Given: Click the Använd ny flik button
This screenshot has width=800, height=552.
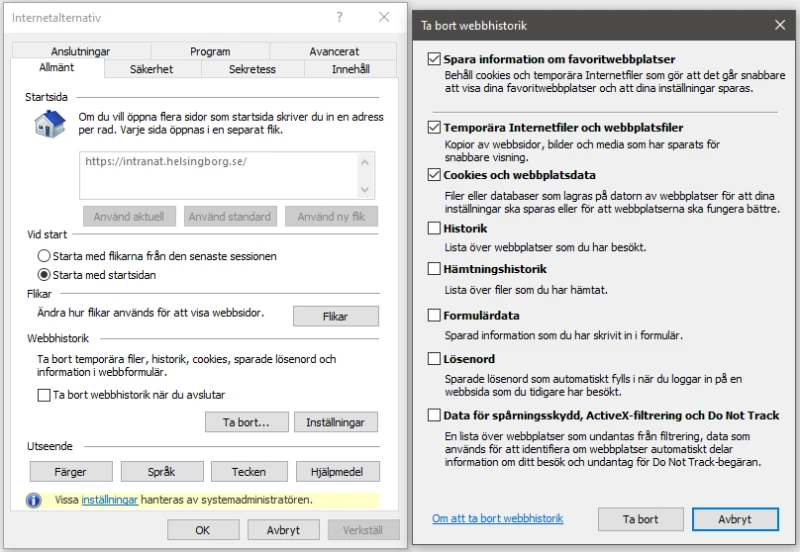Looking at the screenshot, I should (332, 216).
